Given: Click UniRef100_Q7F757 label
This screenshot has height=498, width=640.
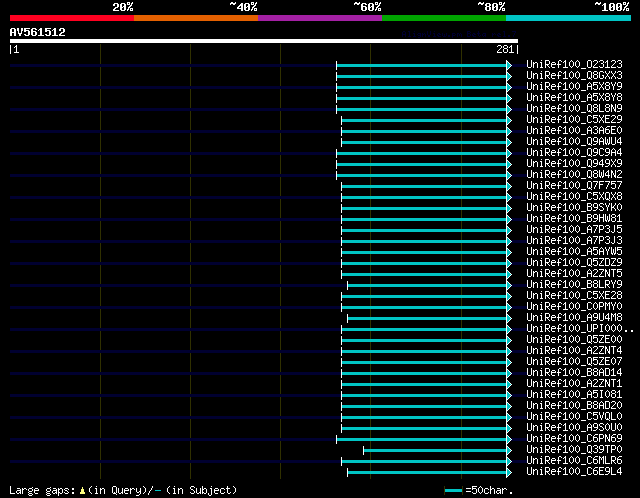Looking at the screenshot, I should click(x=574, y=186).
